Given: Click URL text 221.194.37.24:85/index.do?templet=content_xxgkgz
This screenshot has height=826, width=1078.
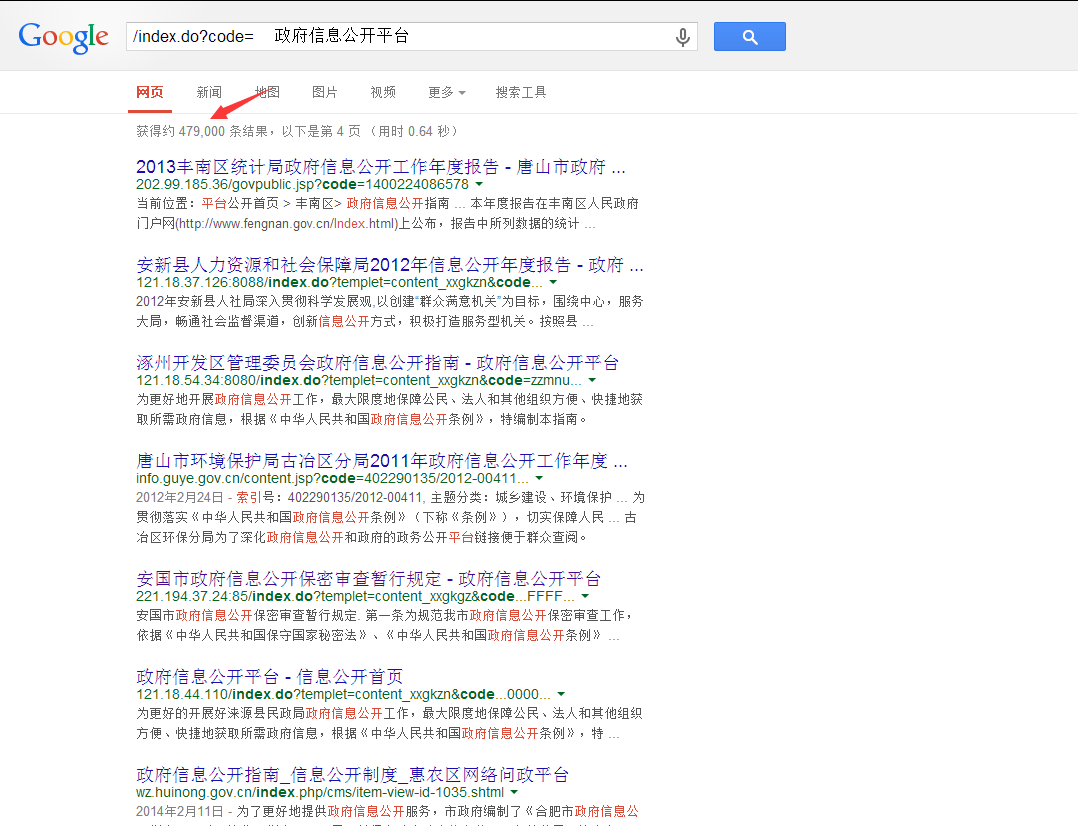Looking at the screenshot, I should [x=355, y=596].
